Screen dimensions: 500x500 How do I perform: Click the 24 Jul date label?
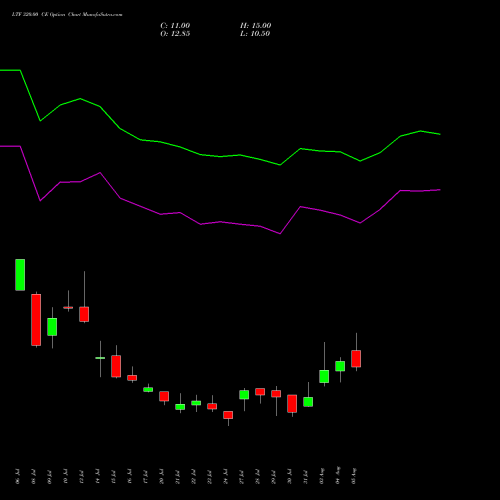tap(226, 476)
